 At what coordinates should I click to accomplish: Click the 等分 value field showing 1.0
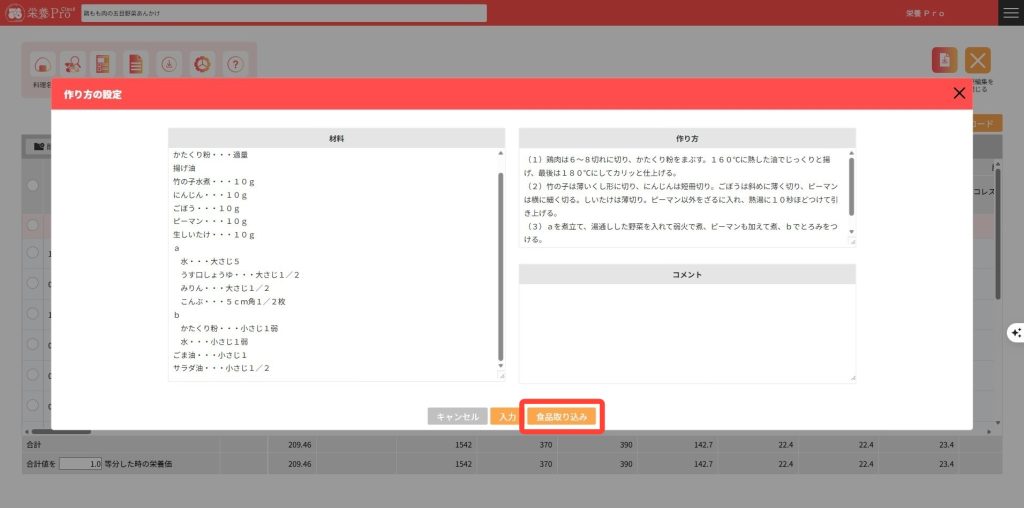(x=81, y=464)
